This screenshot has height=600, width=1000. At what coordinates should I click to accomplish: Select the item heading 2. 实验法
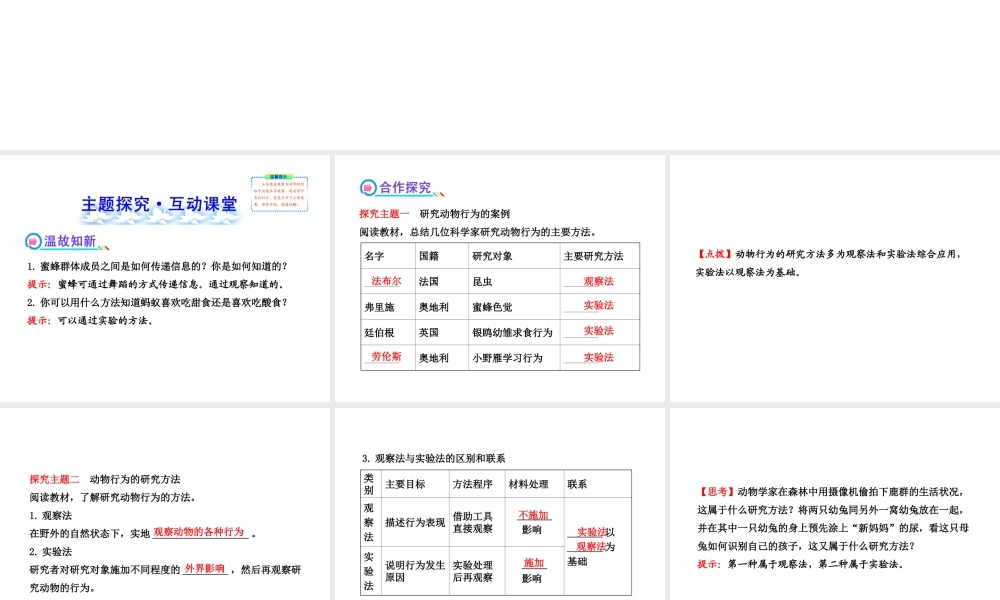click(x=50, y=552)
